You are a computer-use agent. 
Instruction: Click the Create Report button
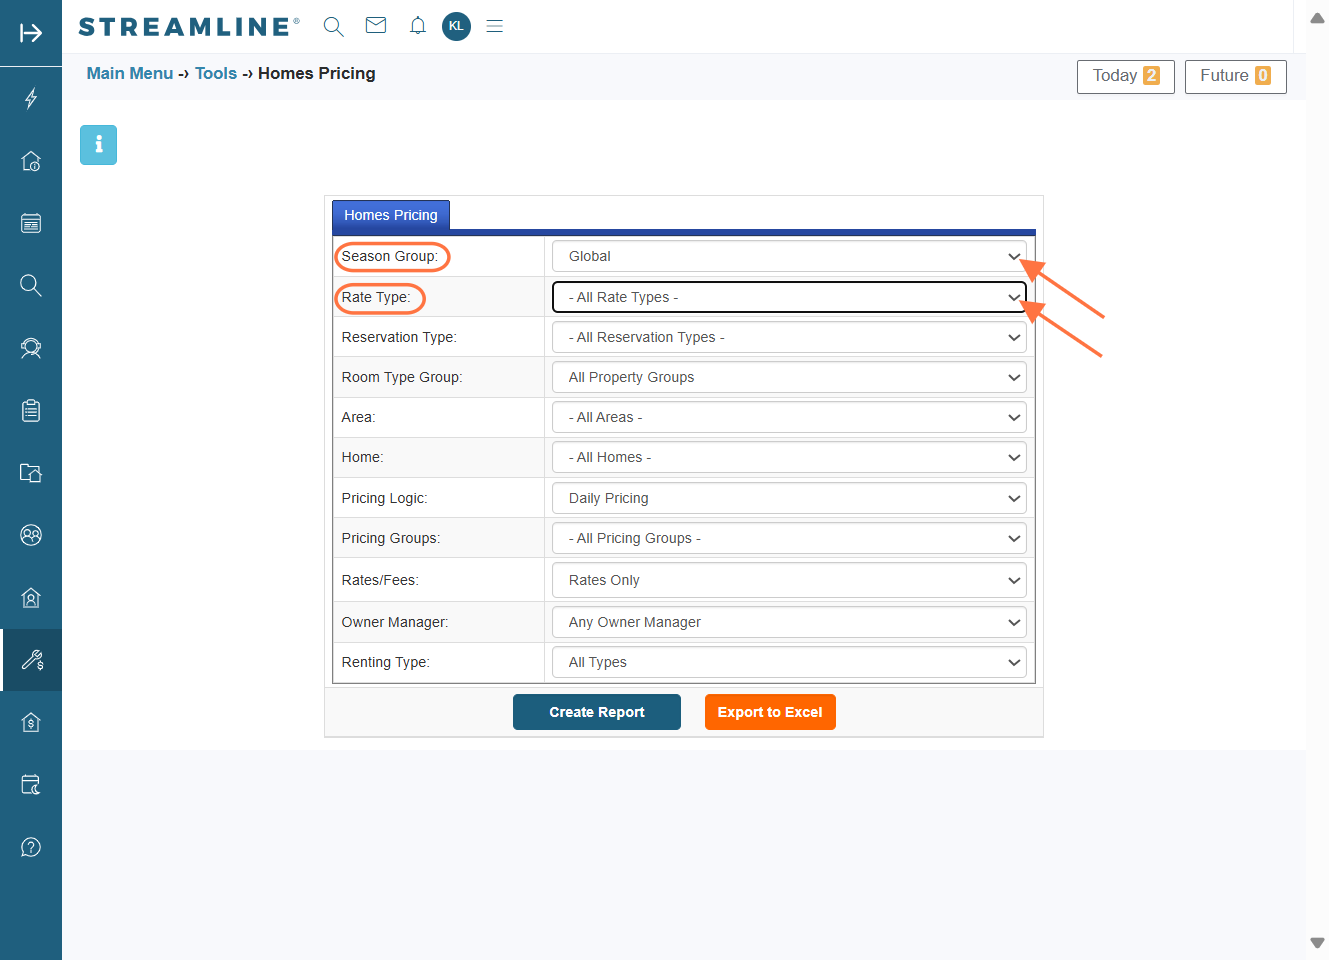(x=597, y=712)
